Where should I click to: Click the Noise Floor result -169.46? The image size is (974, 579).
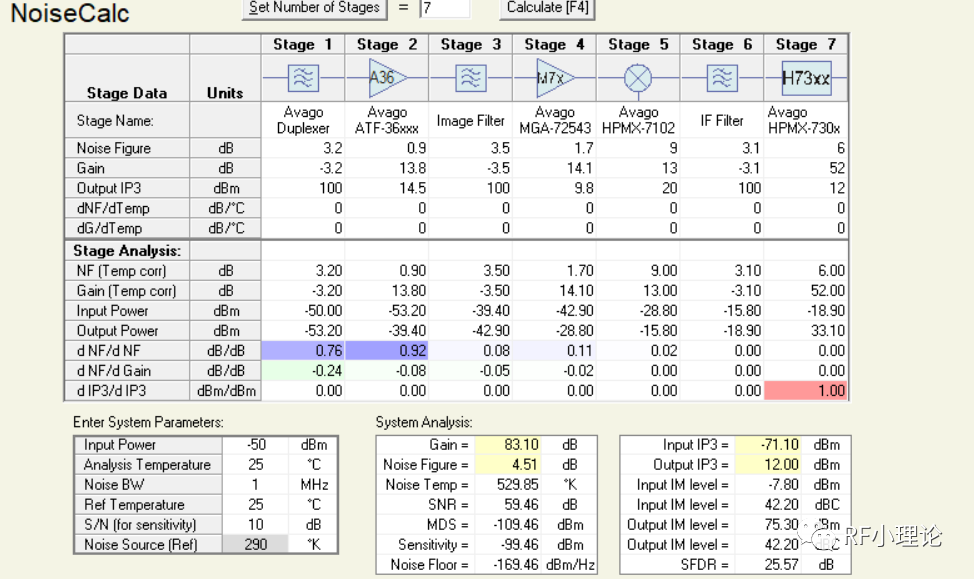pos(507,564)
